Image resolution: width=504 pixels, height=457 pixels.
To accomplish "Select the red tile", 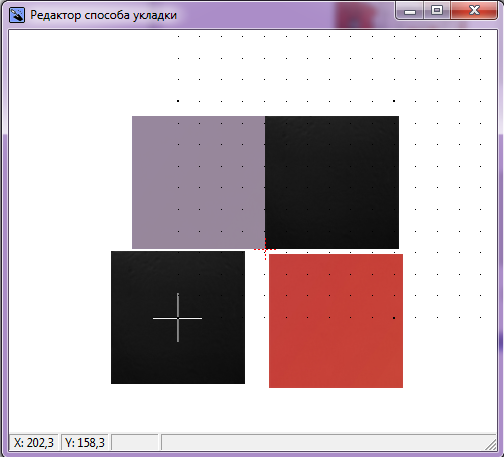I will [336, 321].
